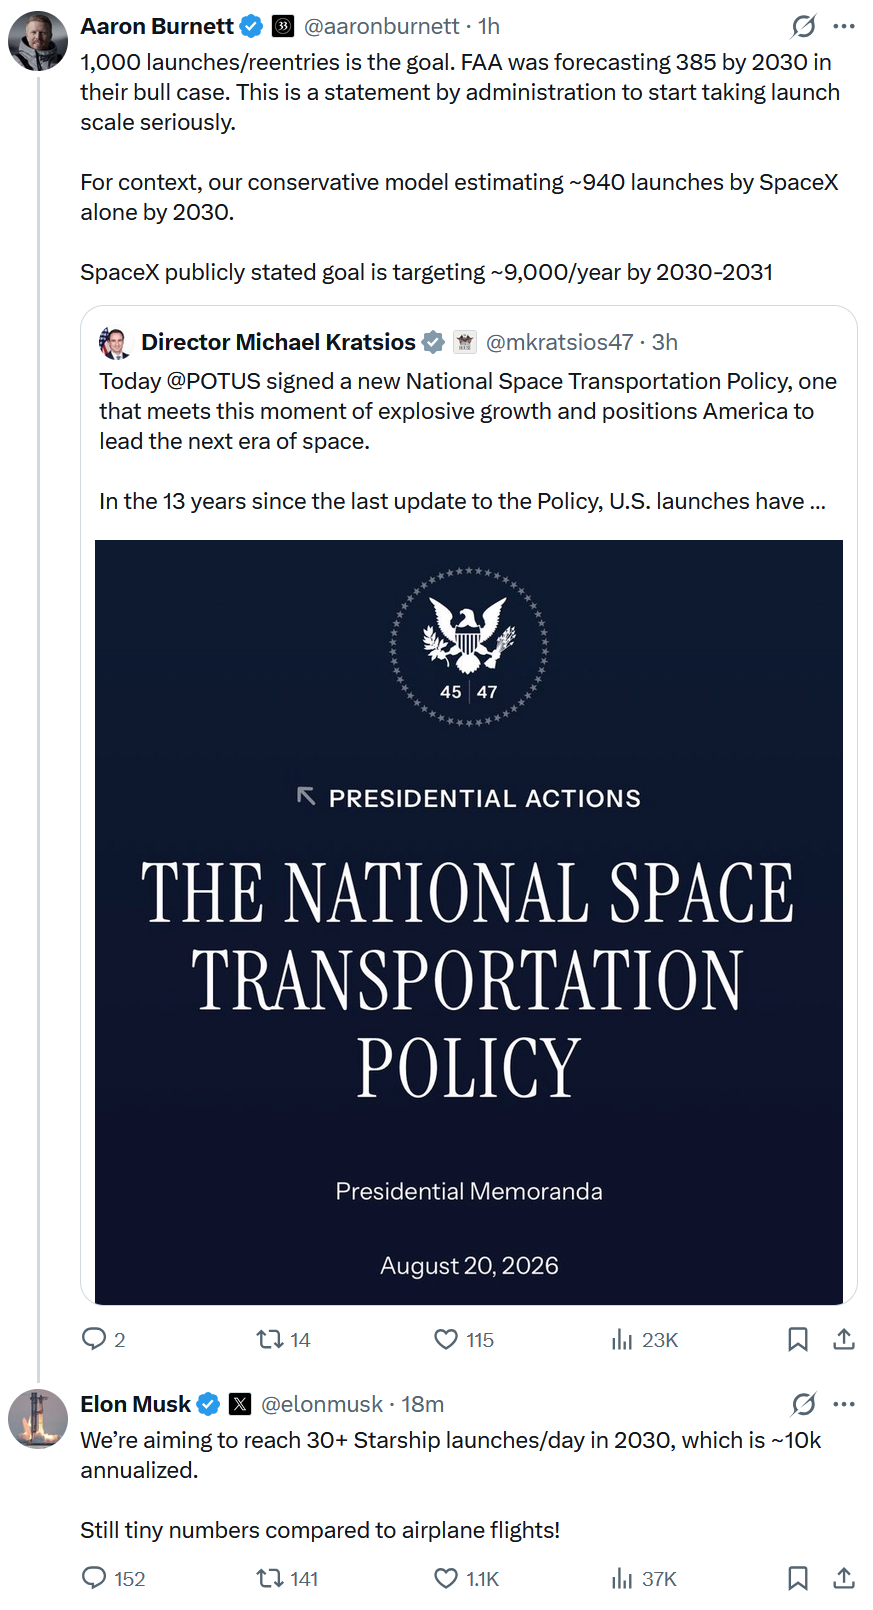Click Elon Musk's rocket profile avatar
This screenshot has width=873, height=1610.
[38, 1419]
